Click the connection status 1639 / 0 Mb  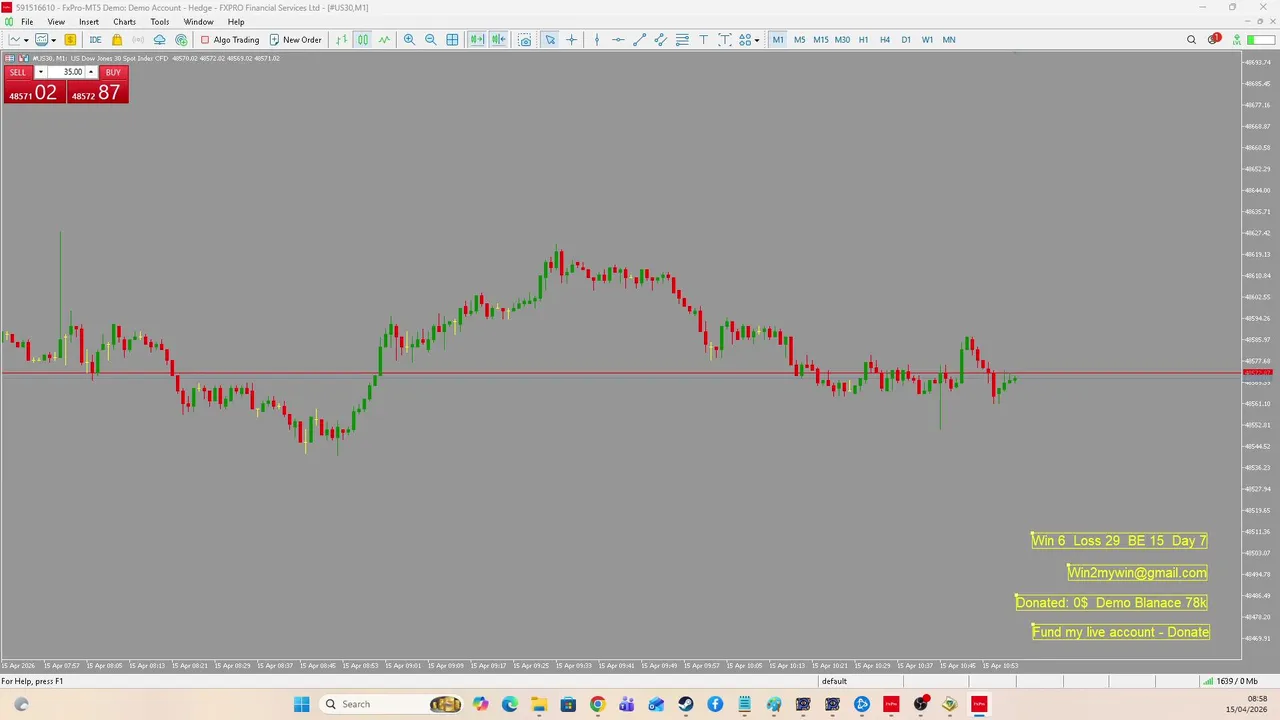(x=1230, y=681)
